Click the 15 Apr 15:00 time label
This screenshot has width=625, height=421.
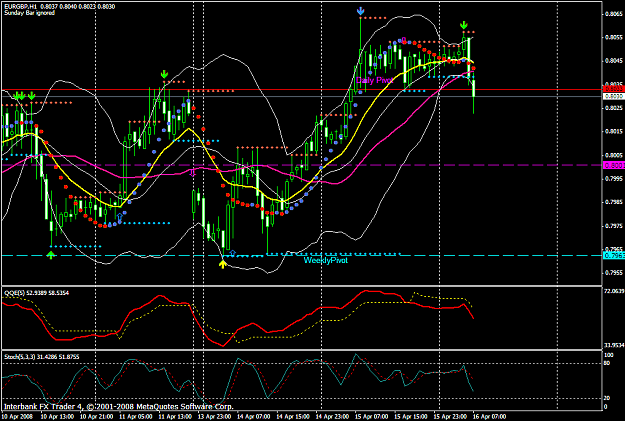click(x=411, y=417)
